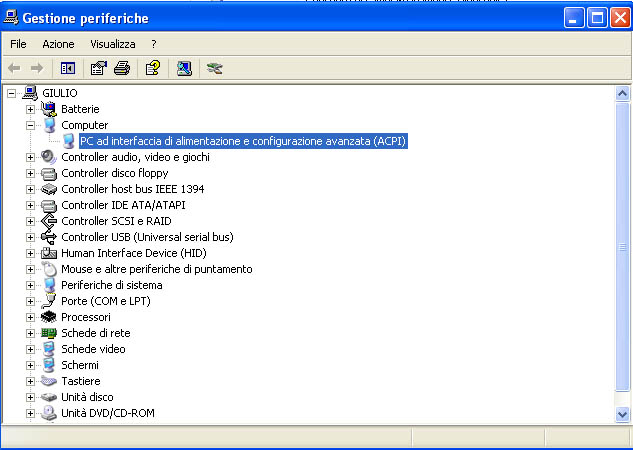This screenshot has width=633, height=450.
Task: Click the Unità DVD/CD-ROM disc icon
Action: coord(49,413)
